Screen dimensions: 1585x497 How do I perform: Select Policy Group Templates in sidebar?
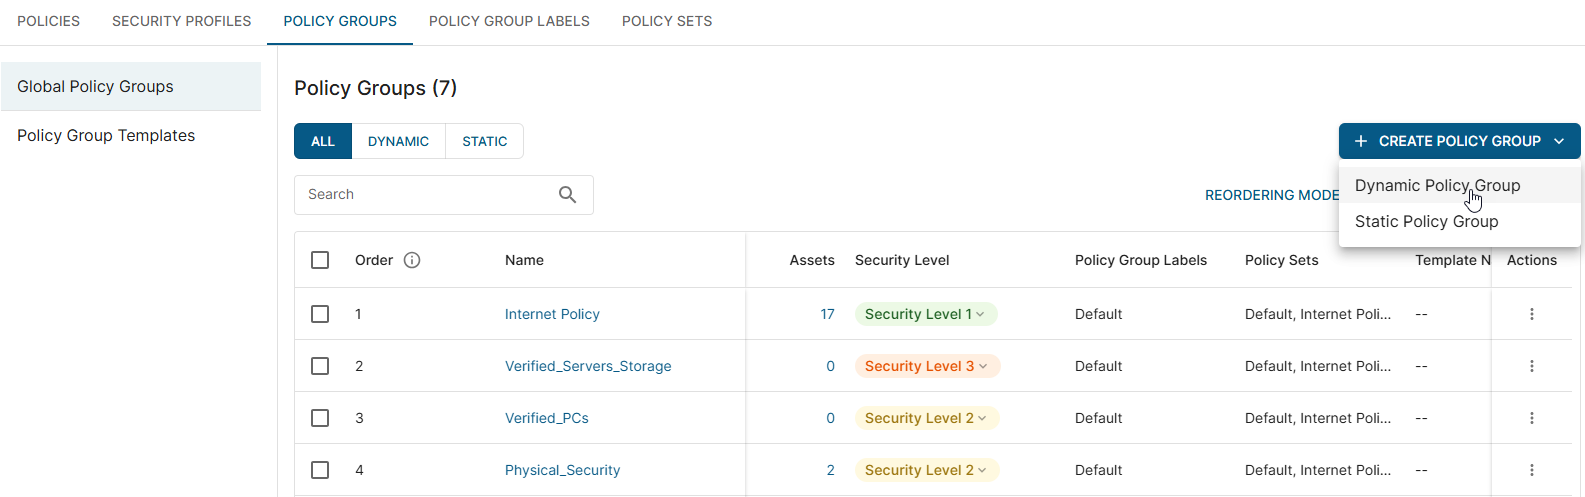(x=106, y=135)
